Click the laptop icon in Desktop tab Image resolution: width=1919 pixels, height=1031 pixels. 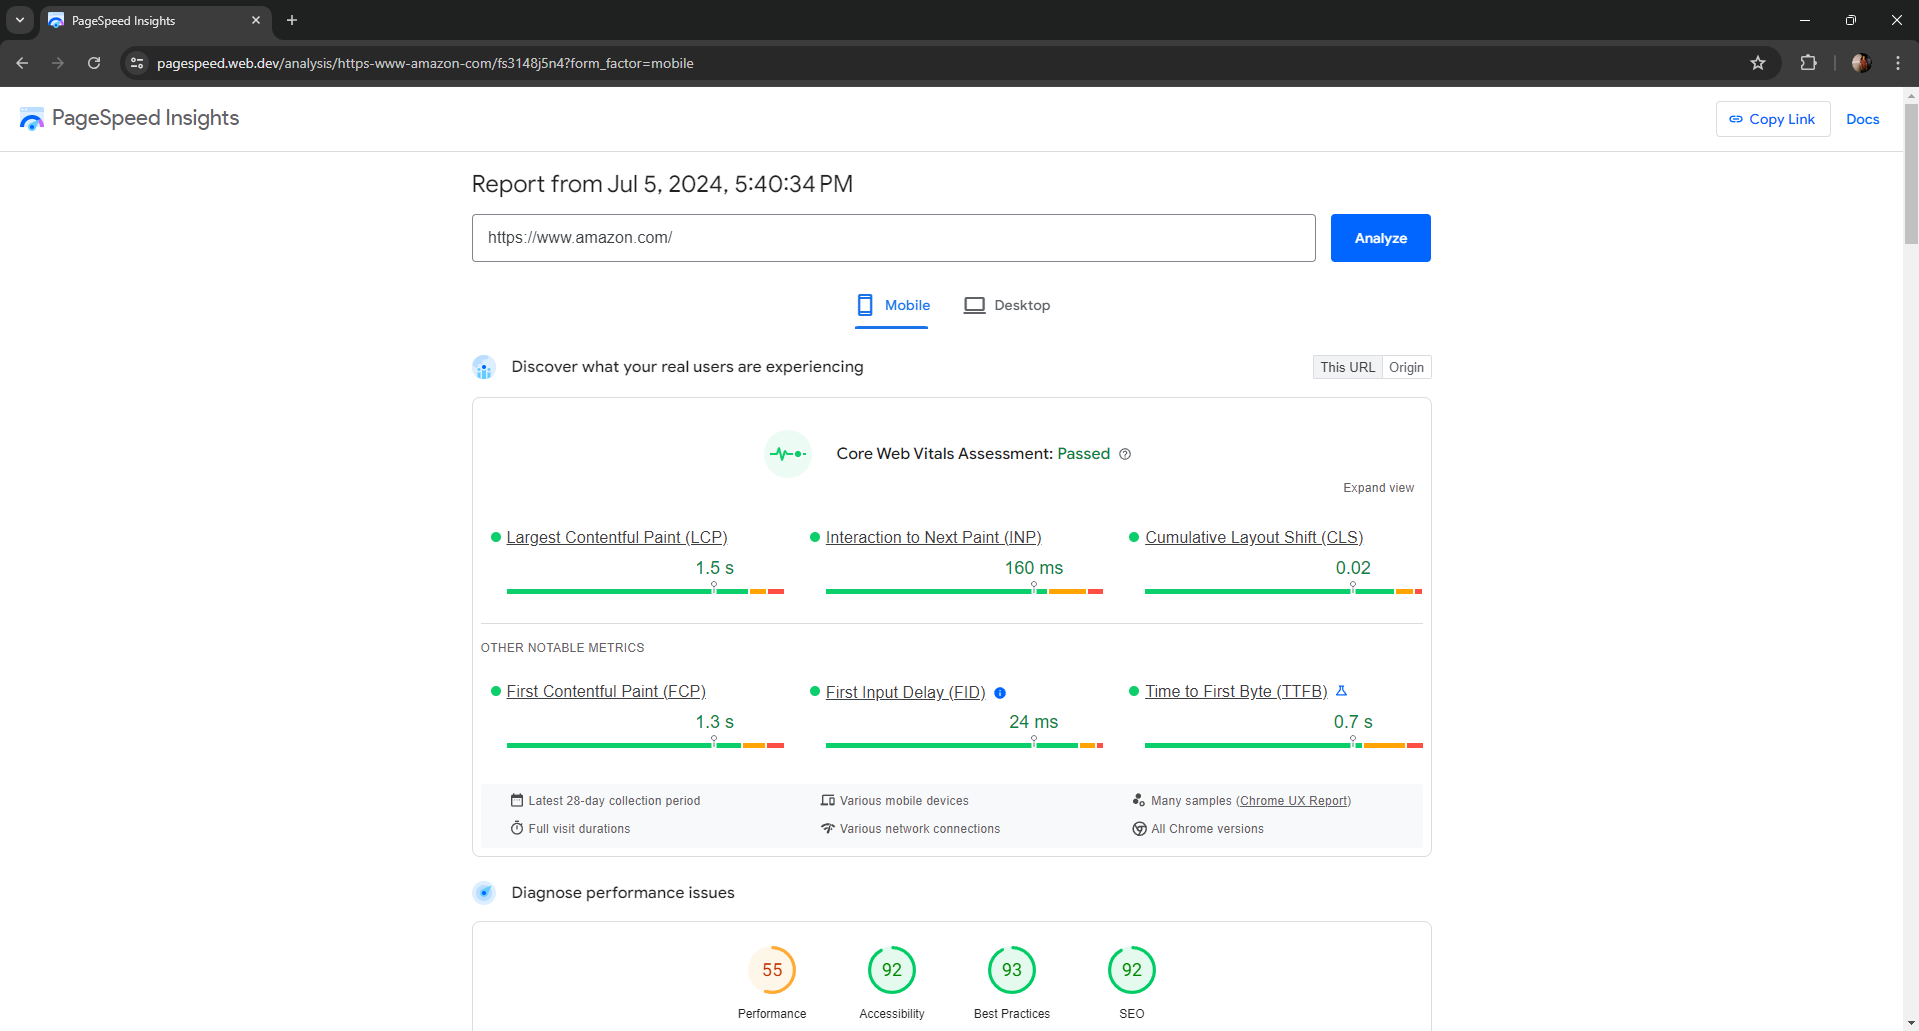974,305
